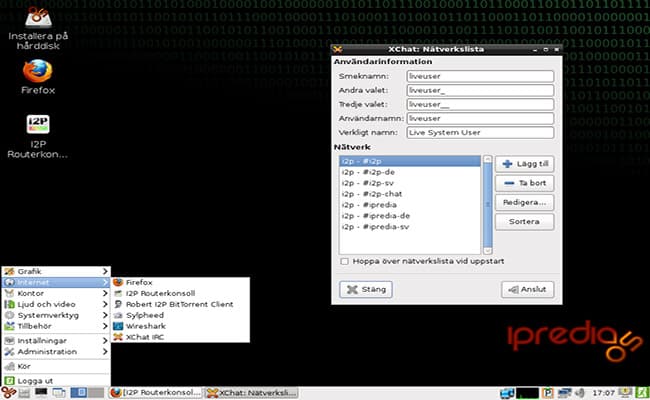
Task: Click the network list scrollbar down arrow
Action: click(488, 250)
